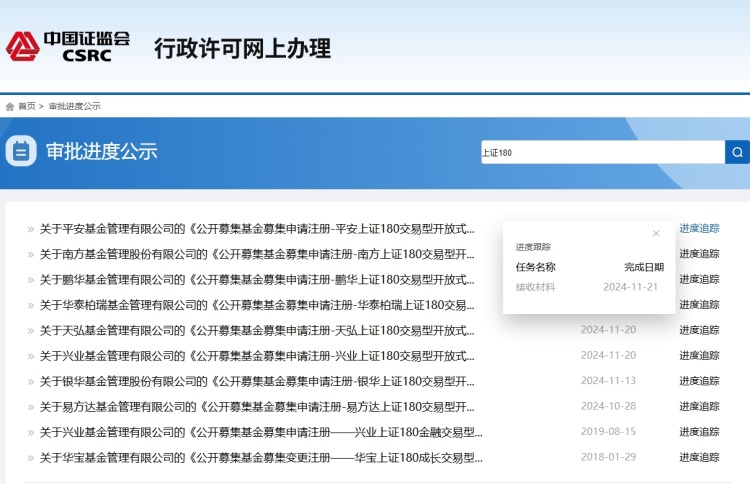This screenshot has height=484, width=750.
Task: Click the double-arrow bullet before 易方达 entry
Action: pyautogui.click(x=31, y=407)
